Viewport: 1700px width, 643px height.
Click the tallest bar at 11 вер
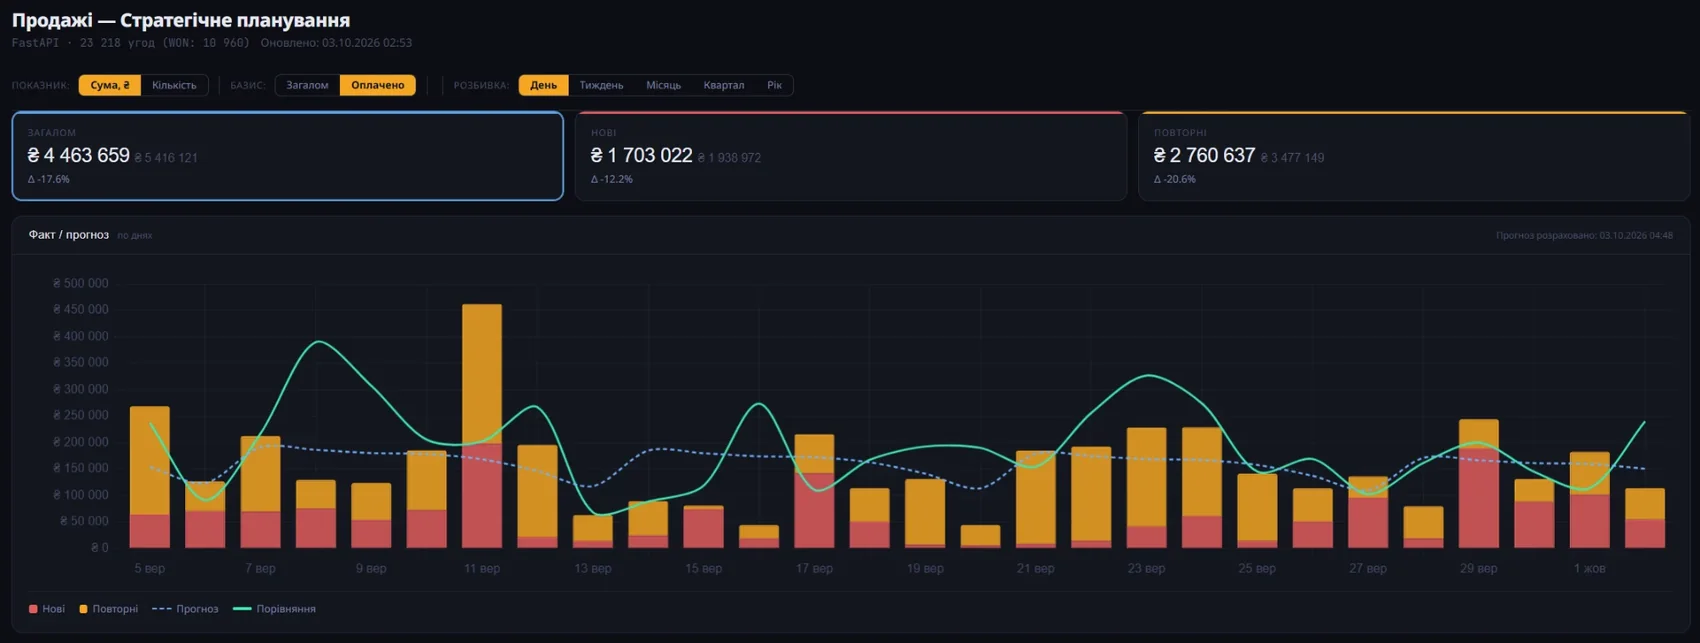pos(482,426)
